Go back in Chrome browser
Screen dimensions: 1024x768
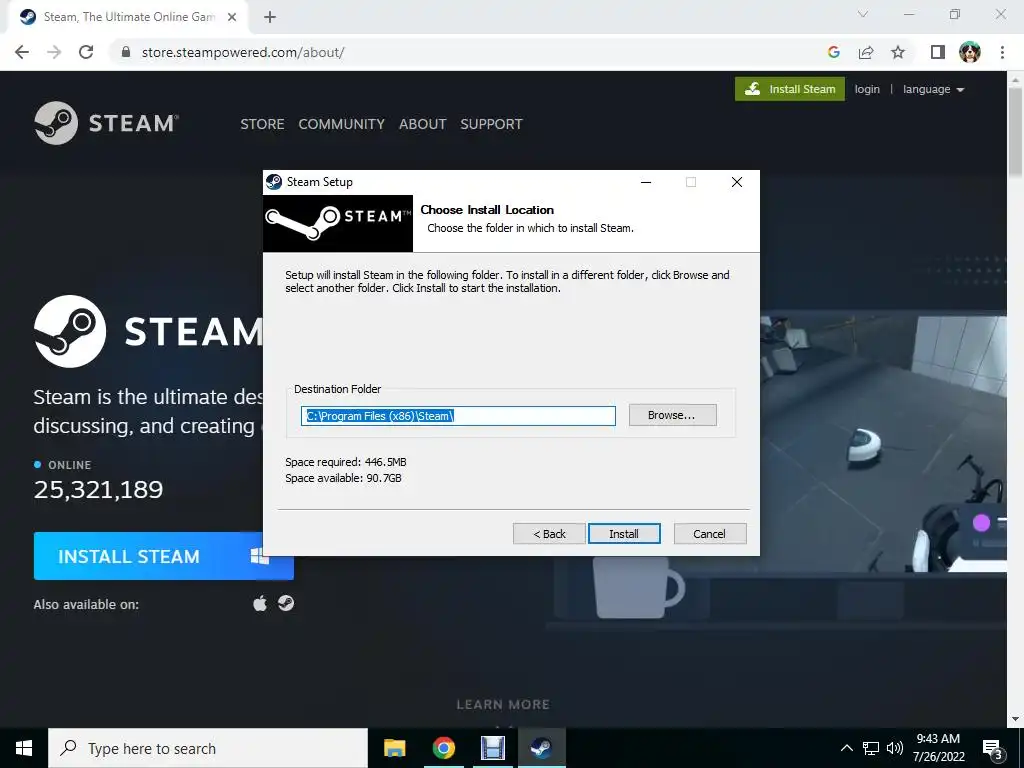22,52
